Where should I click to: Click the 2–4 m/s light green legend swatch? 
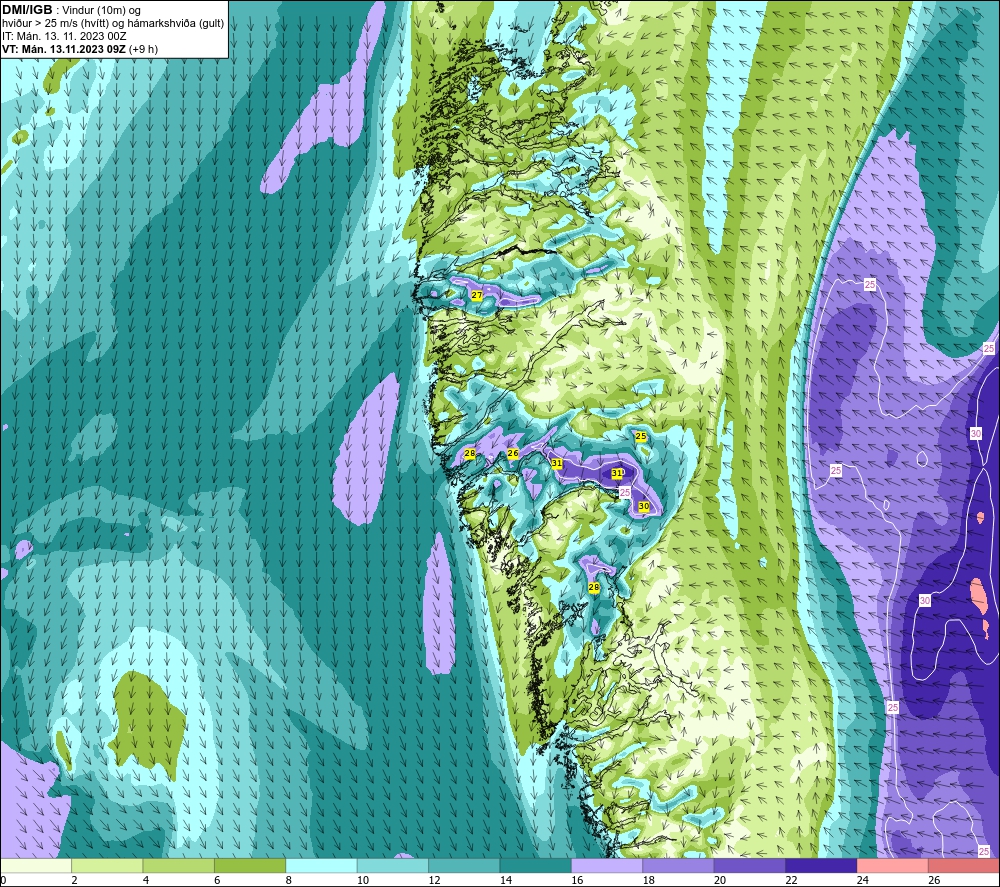(x=107, y=865)
